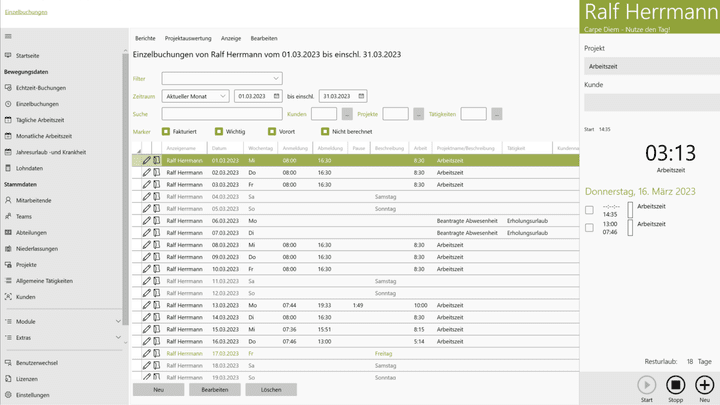Open the Zeitraum Aktueller Monat dropdown

pyautogui.click(x=195, y=96)
